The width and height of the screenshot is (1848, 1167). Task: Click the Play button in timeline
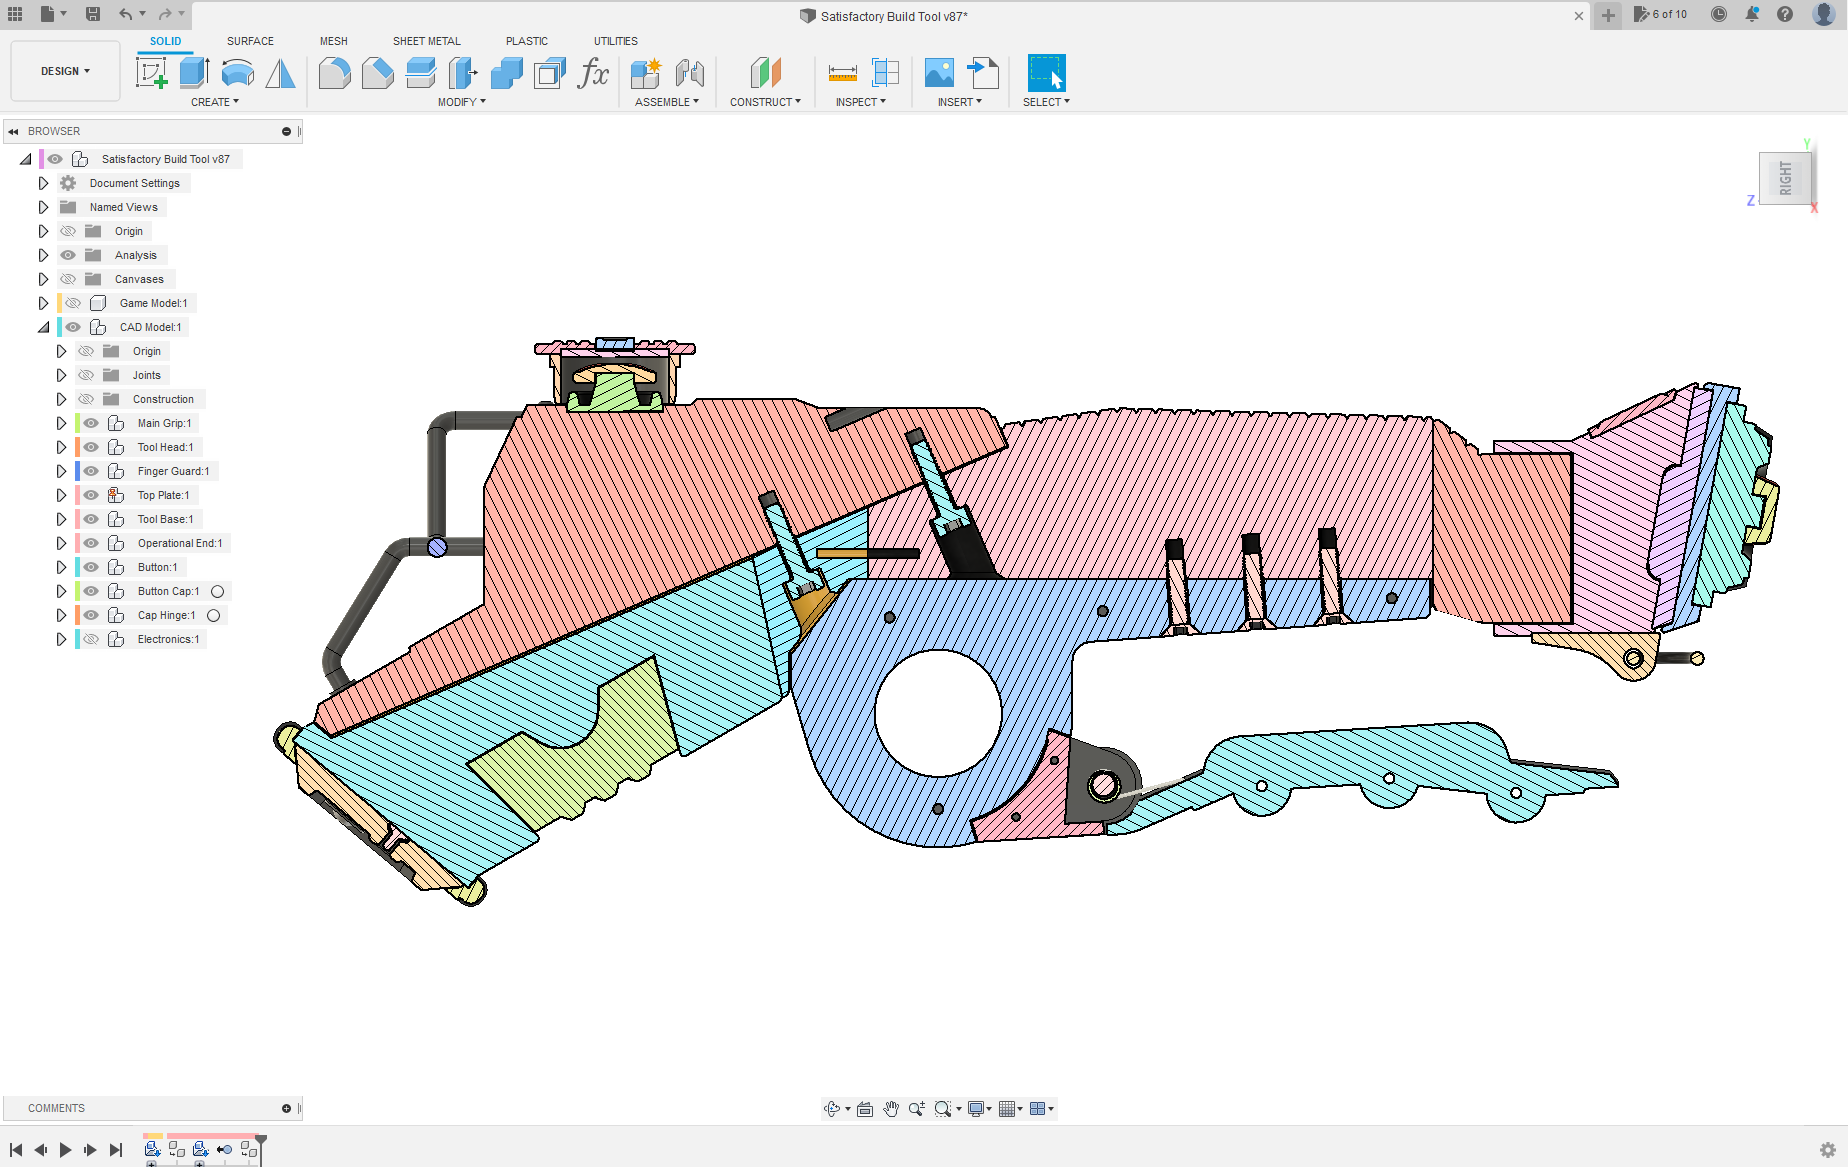click(65, 1150)
